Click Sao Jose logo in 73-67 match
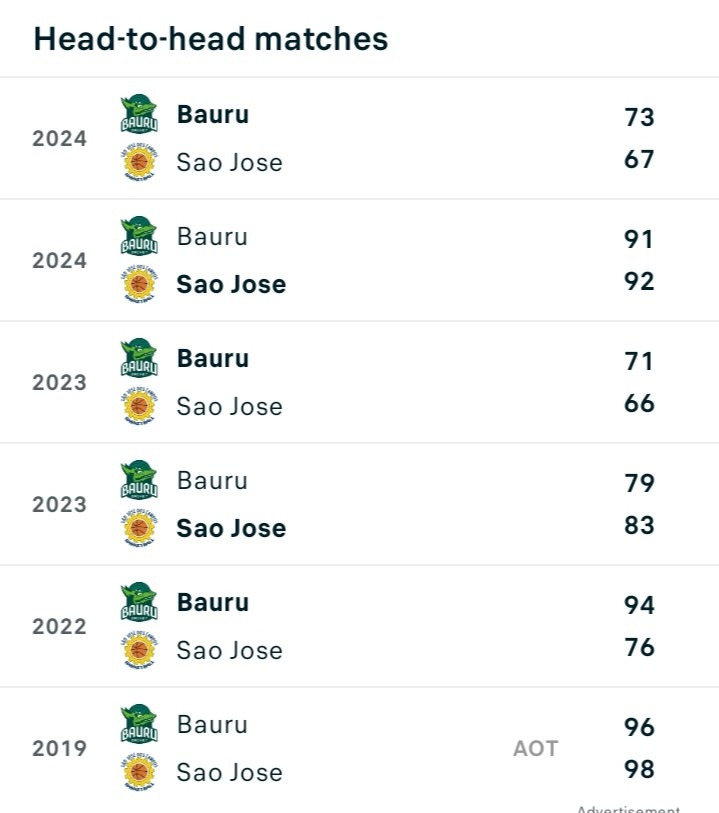Image resolution: width=719 pixels, height=813 pixels. click(139, 162)
